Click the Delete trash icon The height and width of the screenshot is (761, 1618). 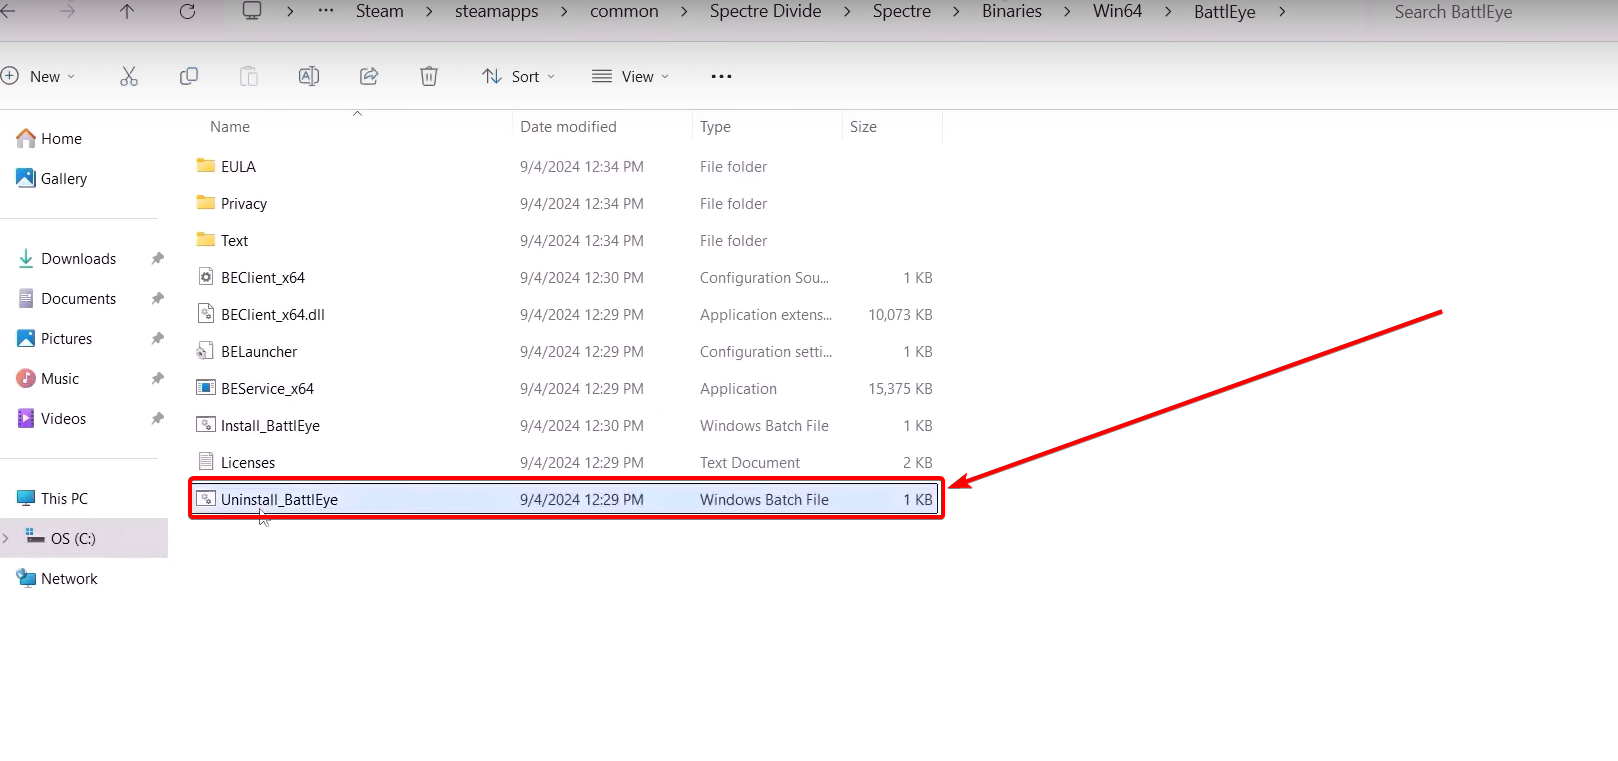[x=429, y=76]
